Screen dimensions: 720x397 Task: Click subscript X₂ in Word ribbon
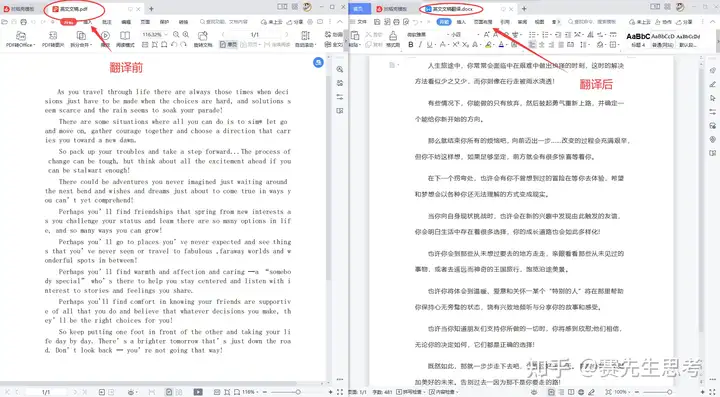coord(465,45)
